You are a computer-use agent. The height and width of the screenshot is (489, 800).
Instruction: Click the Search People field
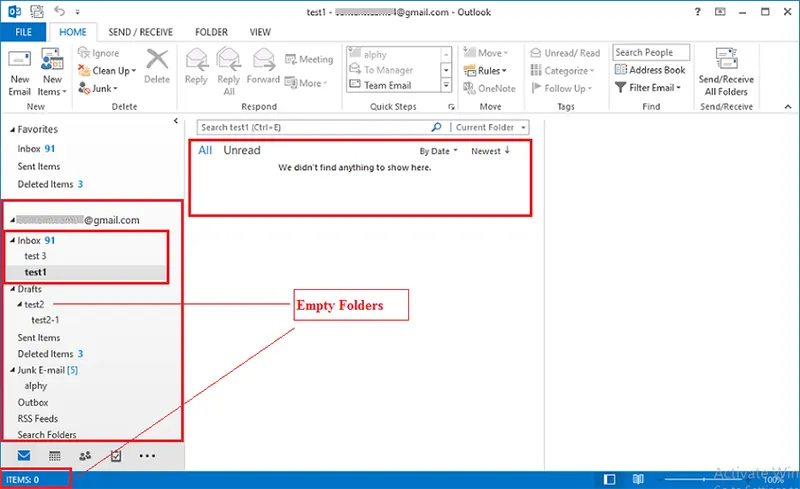click(651, 52)
